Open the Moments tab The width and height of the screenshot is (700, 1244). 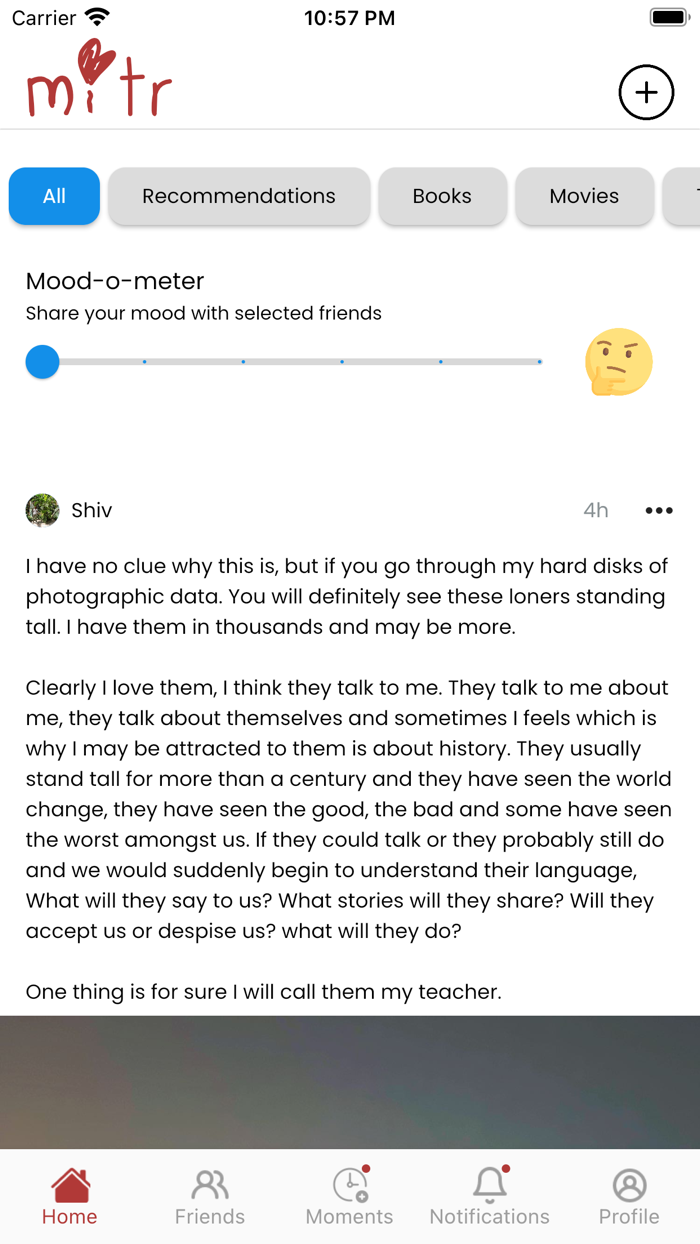[350, 1197]
